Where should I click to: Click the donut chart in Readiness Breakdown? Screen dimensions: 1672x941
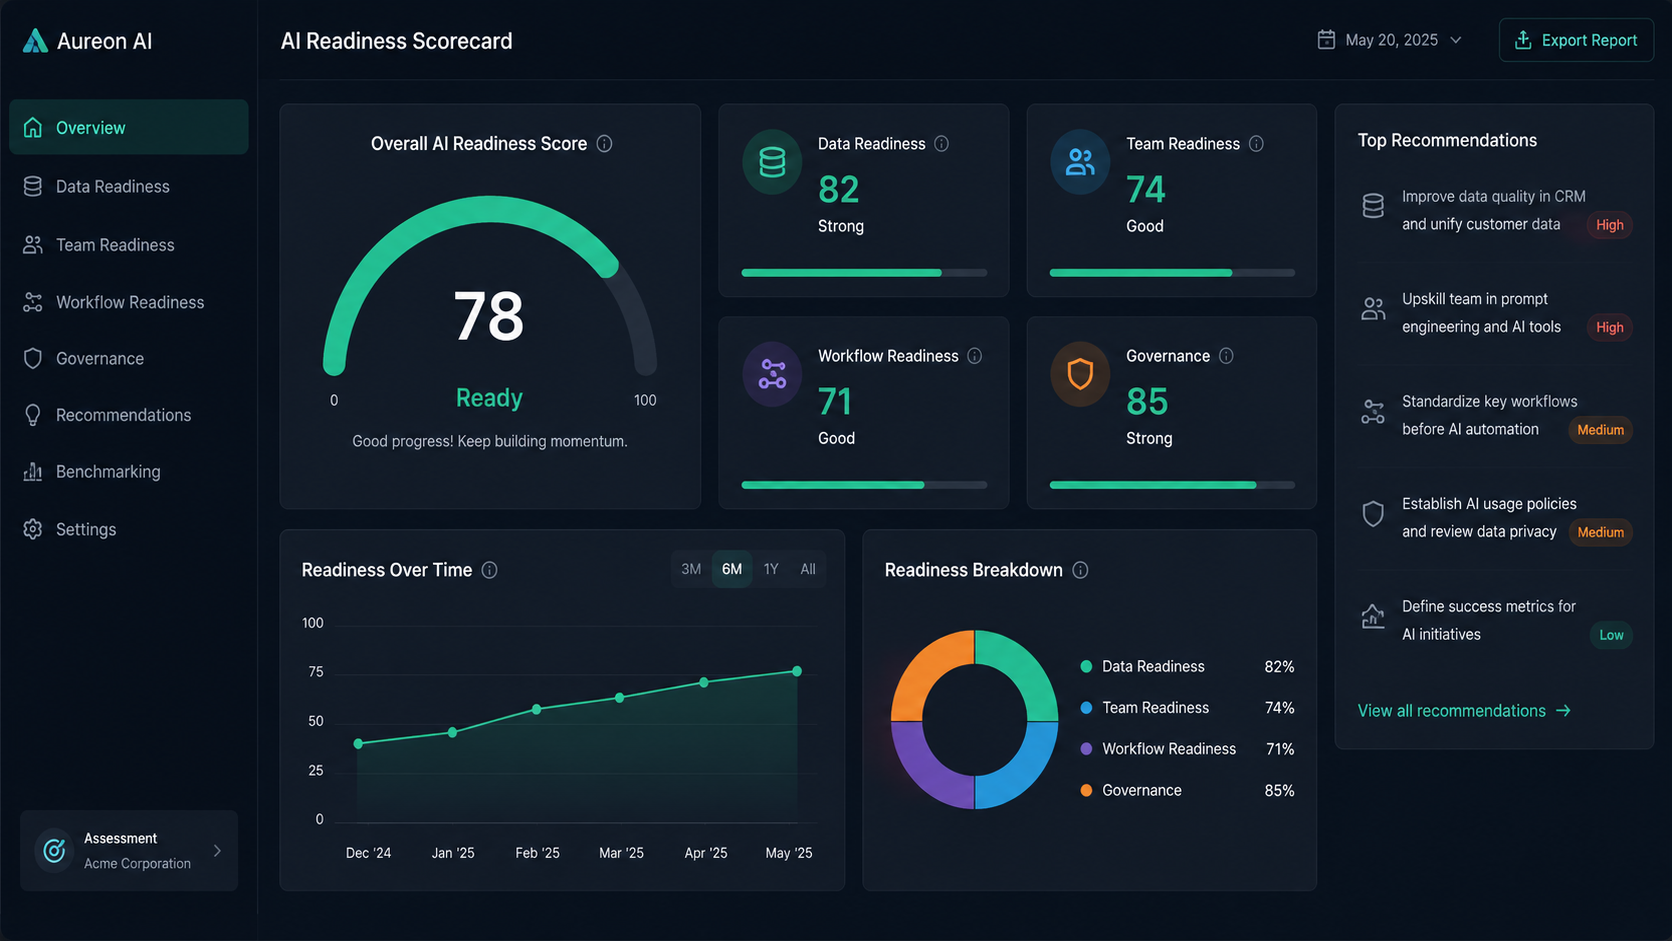(x=974, y=719)
